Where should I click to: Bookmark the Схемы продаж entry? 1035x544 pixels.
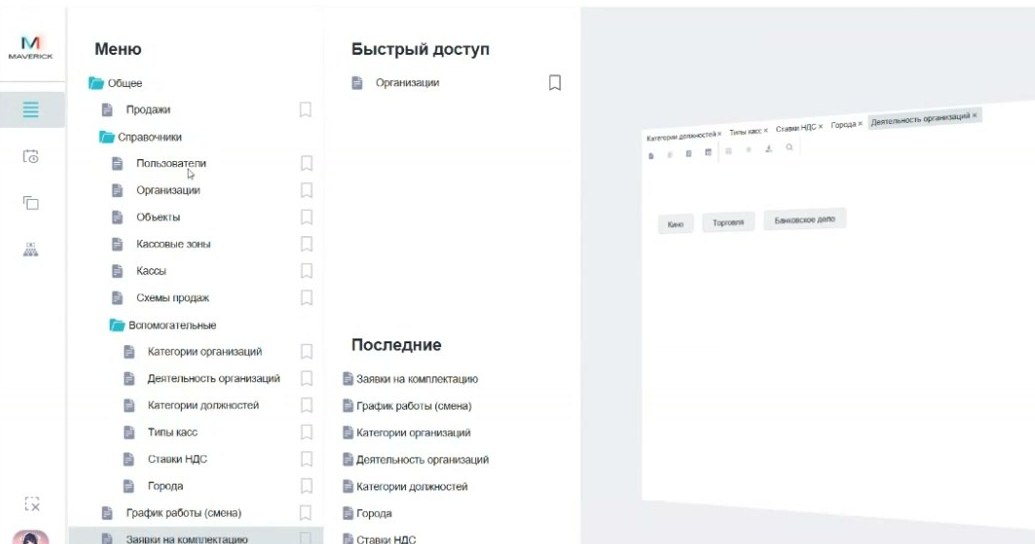pos(306,298)
